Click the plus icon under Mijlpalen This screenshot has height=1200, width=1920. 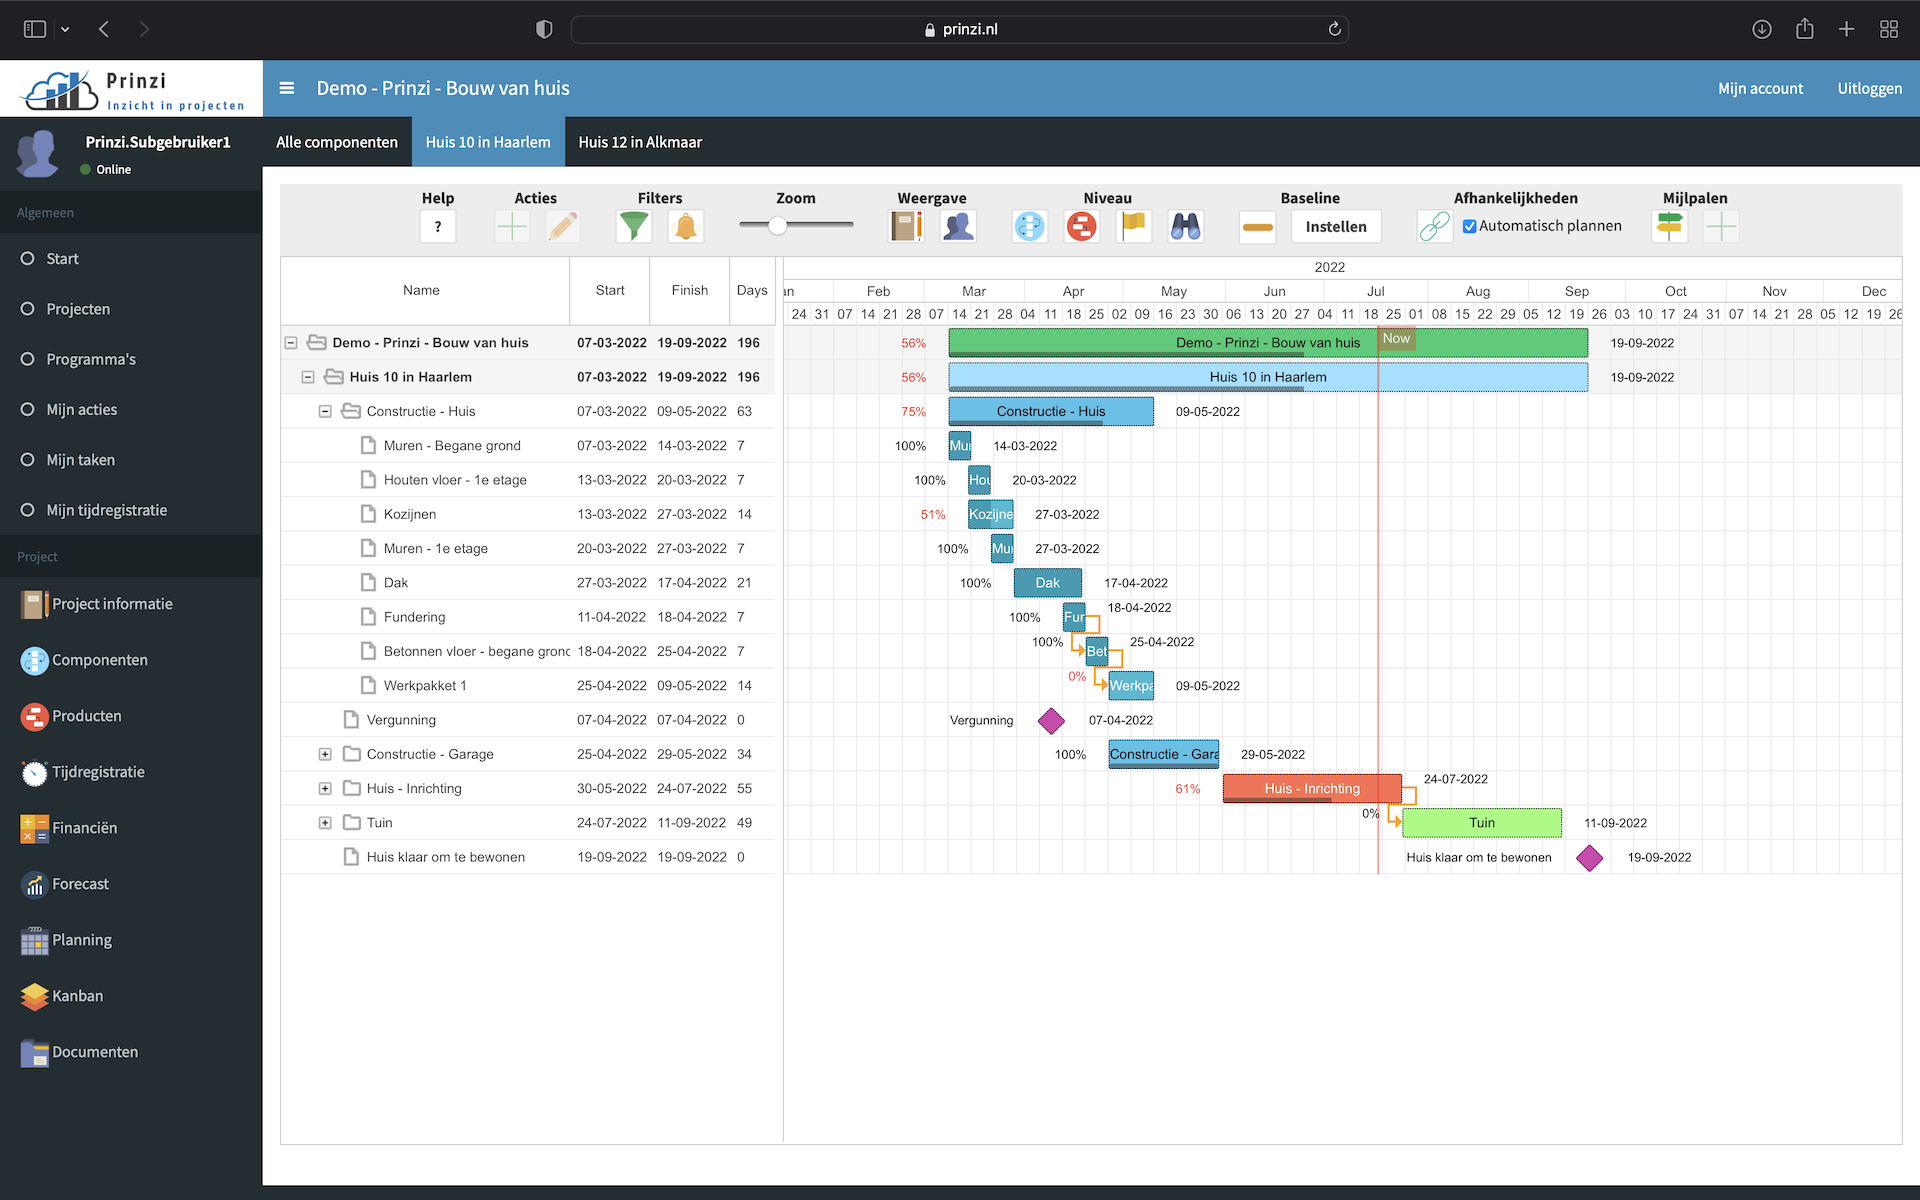pos(1721,227)
